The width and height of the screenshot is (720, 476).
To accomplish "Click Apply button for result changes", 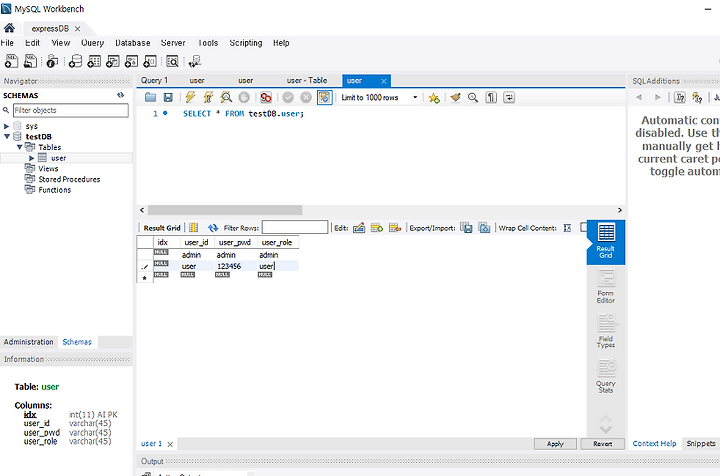I will pyautogui.click(x=555, y=444).
